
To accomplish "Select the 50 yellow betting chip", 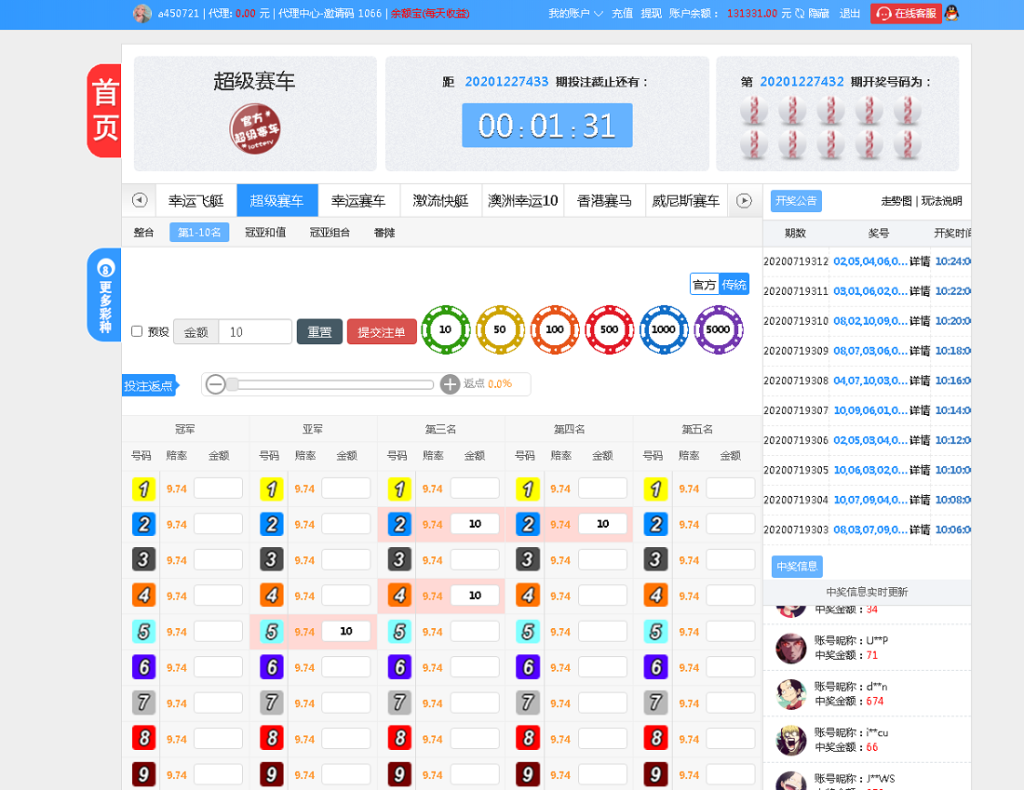I will pos(500,328).
